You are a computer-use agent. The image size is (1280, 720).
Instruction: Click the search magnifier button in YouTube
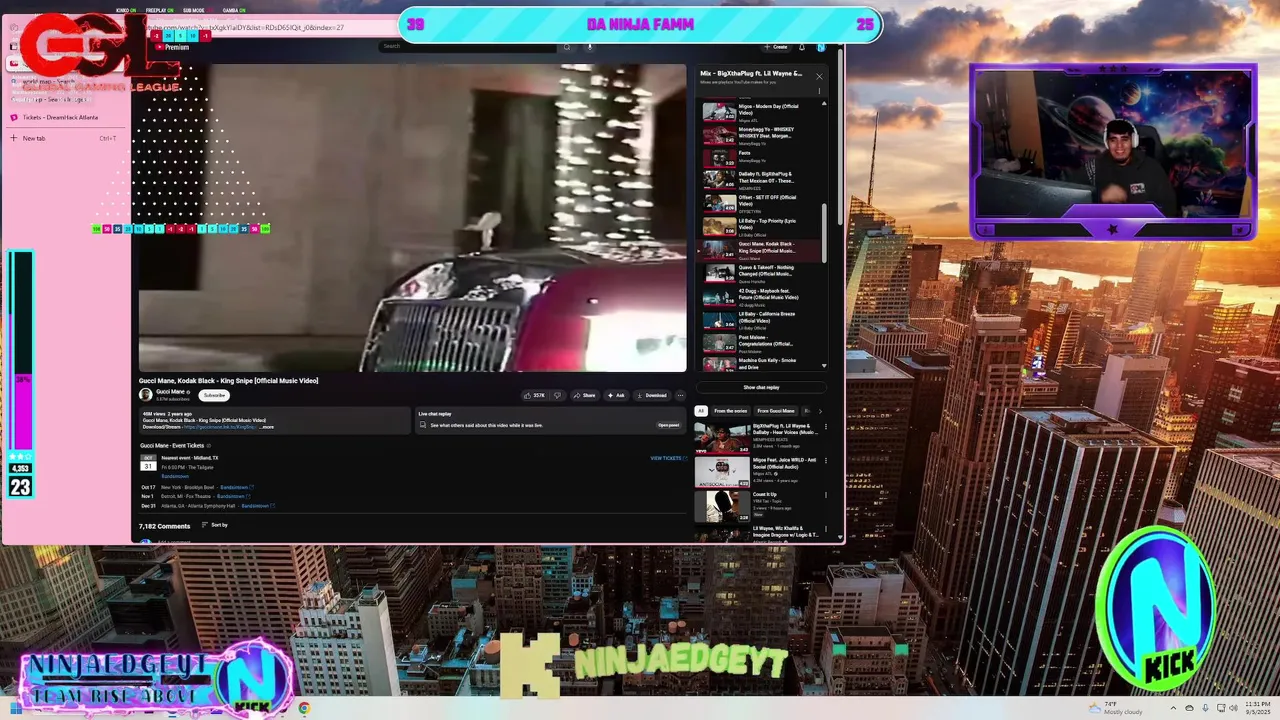tap(566, 46)
